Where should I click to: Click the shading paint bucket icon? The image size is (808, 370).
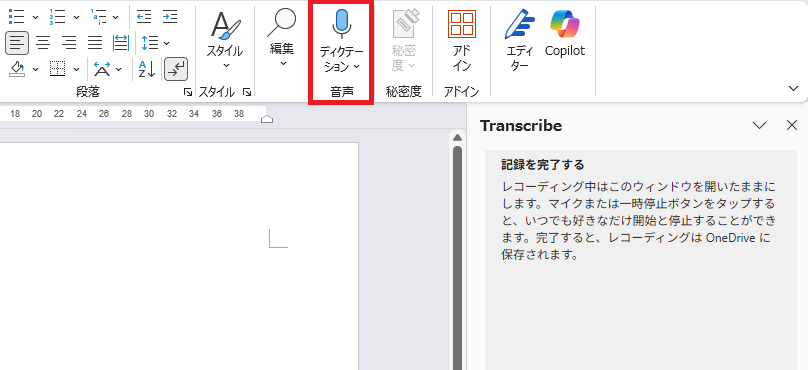[x=18, y=69]
